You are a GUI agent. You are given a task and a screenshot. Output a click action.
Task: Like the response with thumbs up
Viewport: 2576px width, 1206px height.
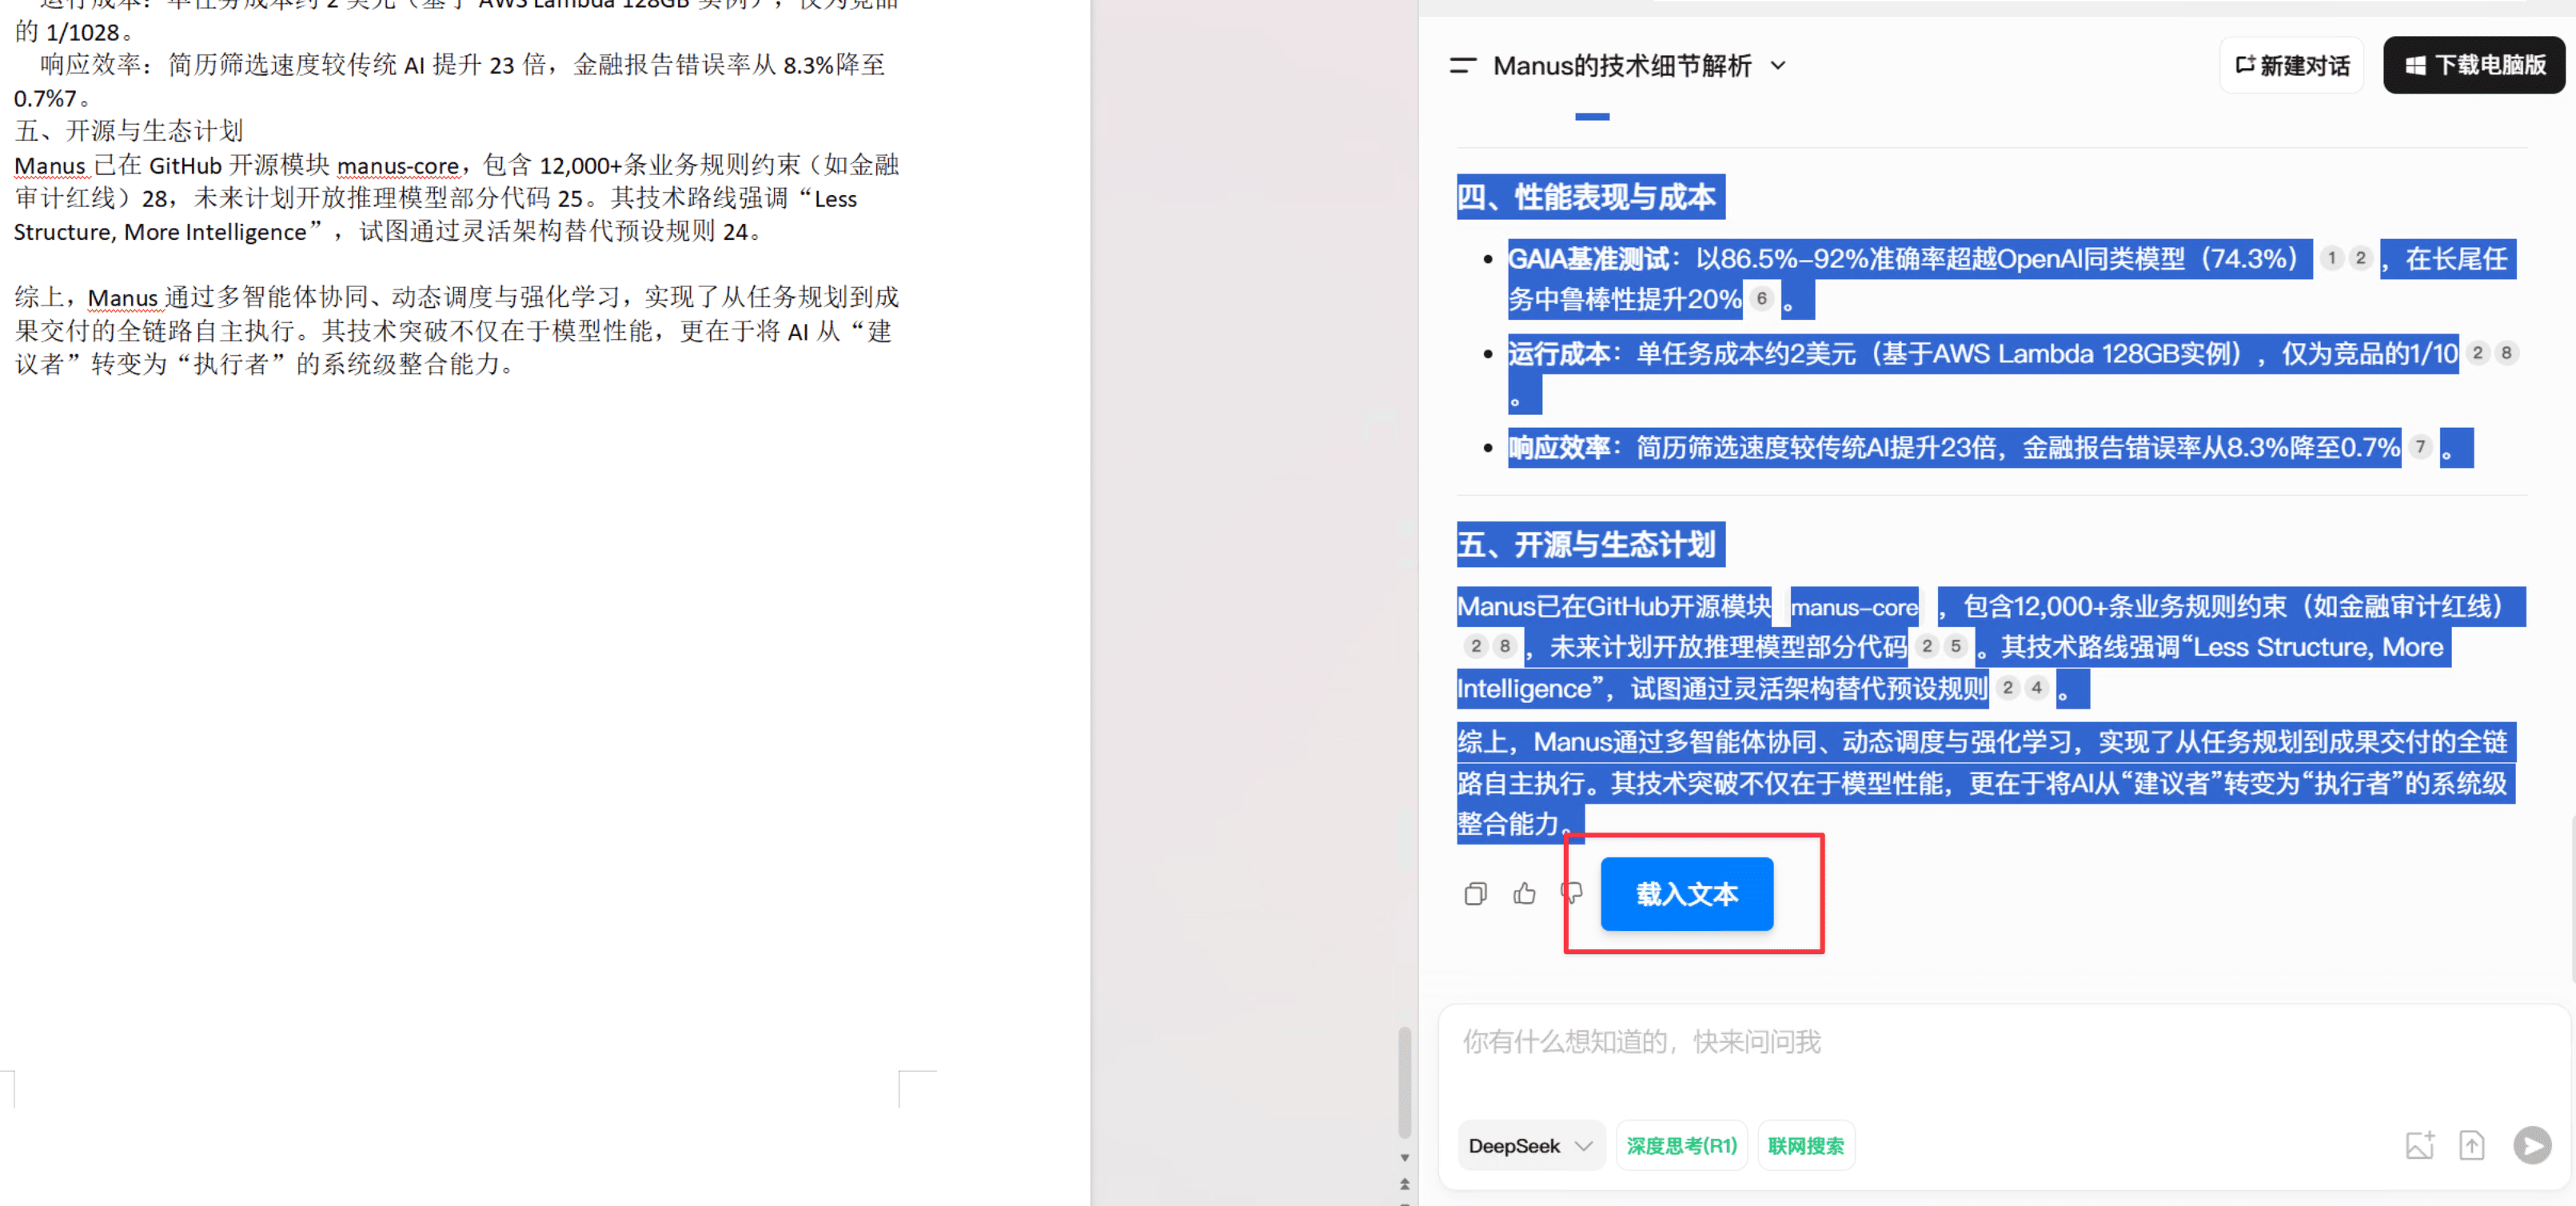tap(1524, 893)
